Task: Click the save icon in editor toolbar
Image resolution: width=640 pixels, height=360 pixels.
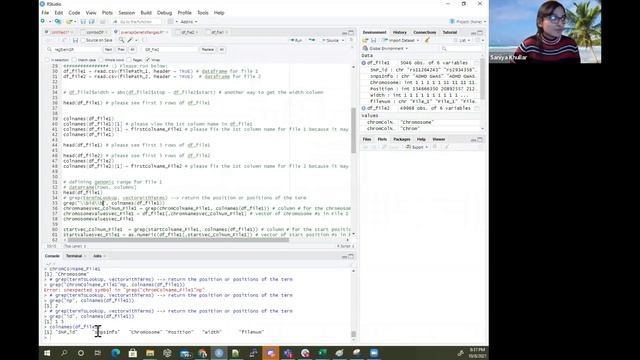Action: coord(76,40)
